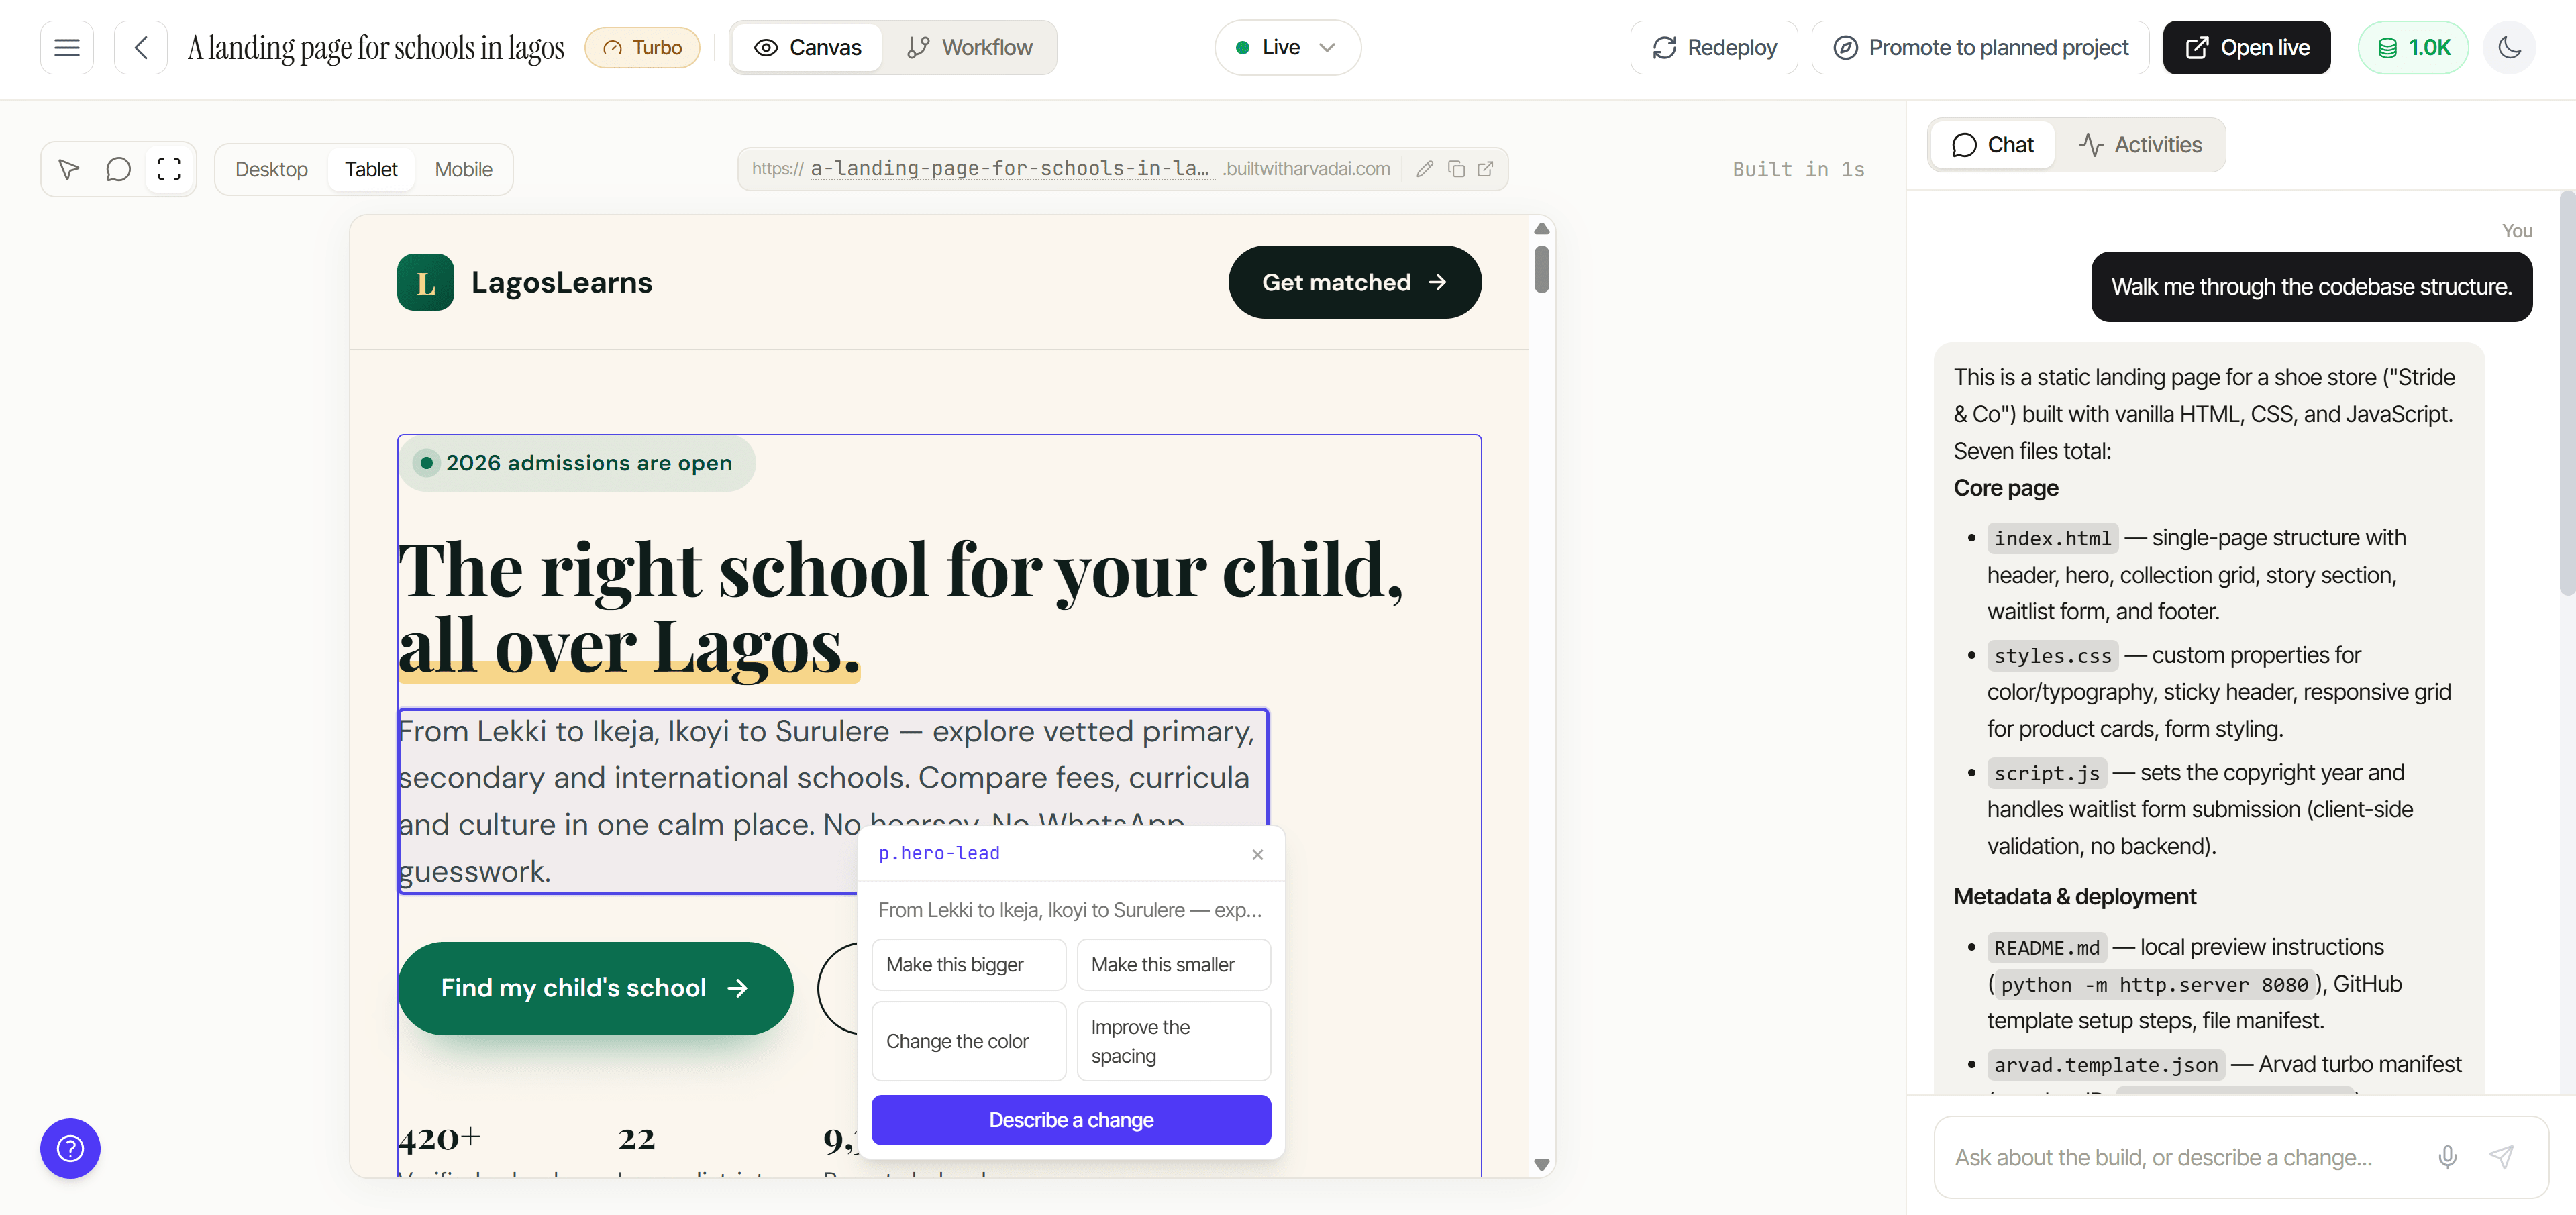Click the 'Built in 1s' label
Screen dimensions: 2576x1215
[1798, 169]
